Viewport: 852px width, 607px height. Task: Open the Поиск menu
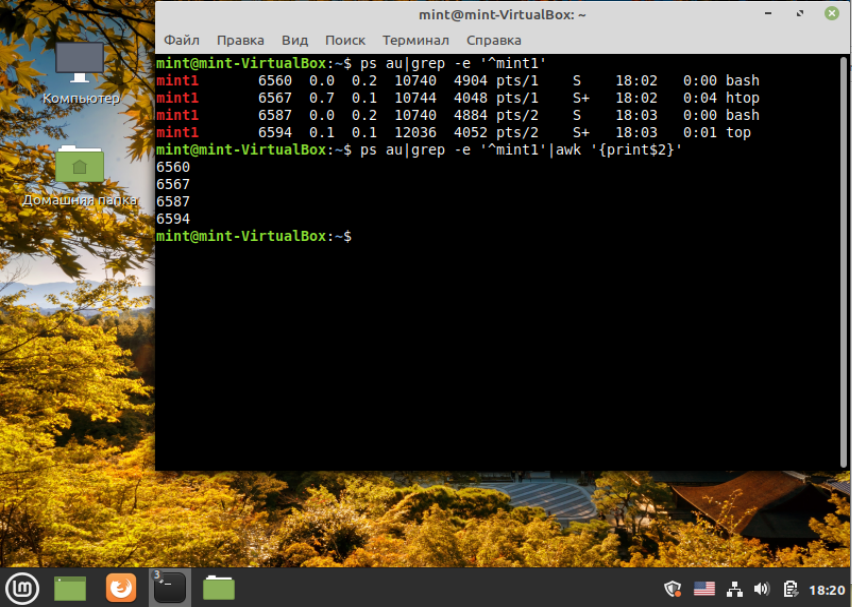coord(345,40)
